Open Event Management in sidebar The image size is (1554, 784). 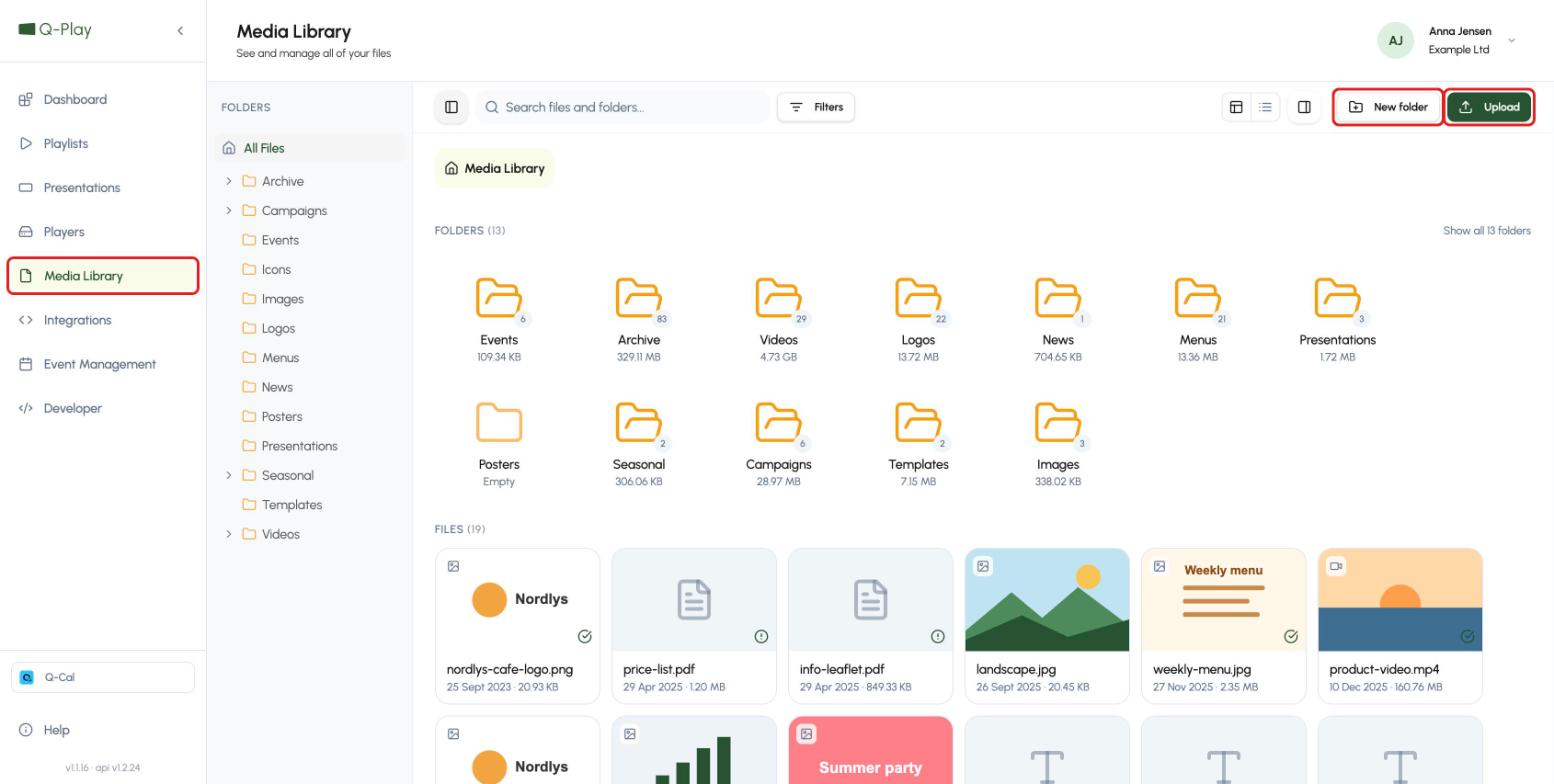pos(103,364)
